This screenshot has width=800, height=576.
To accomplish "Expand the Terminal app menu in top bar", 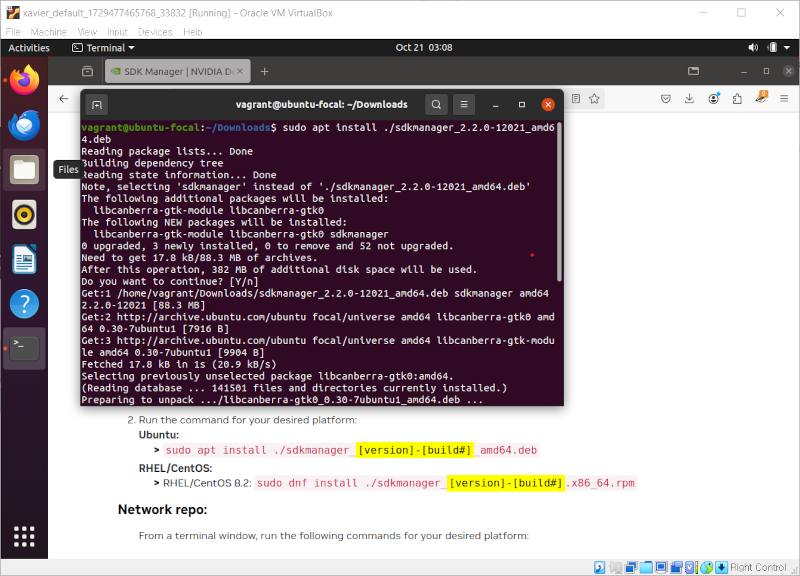I will click(103, 47).
